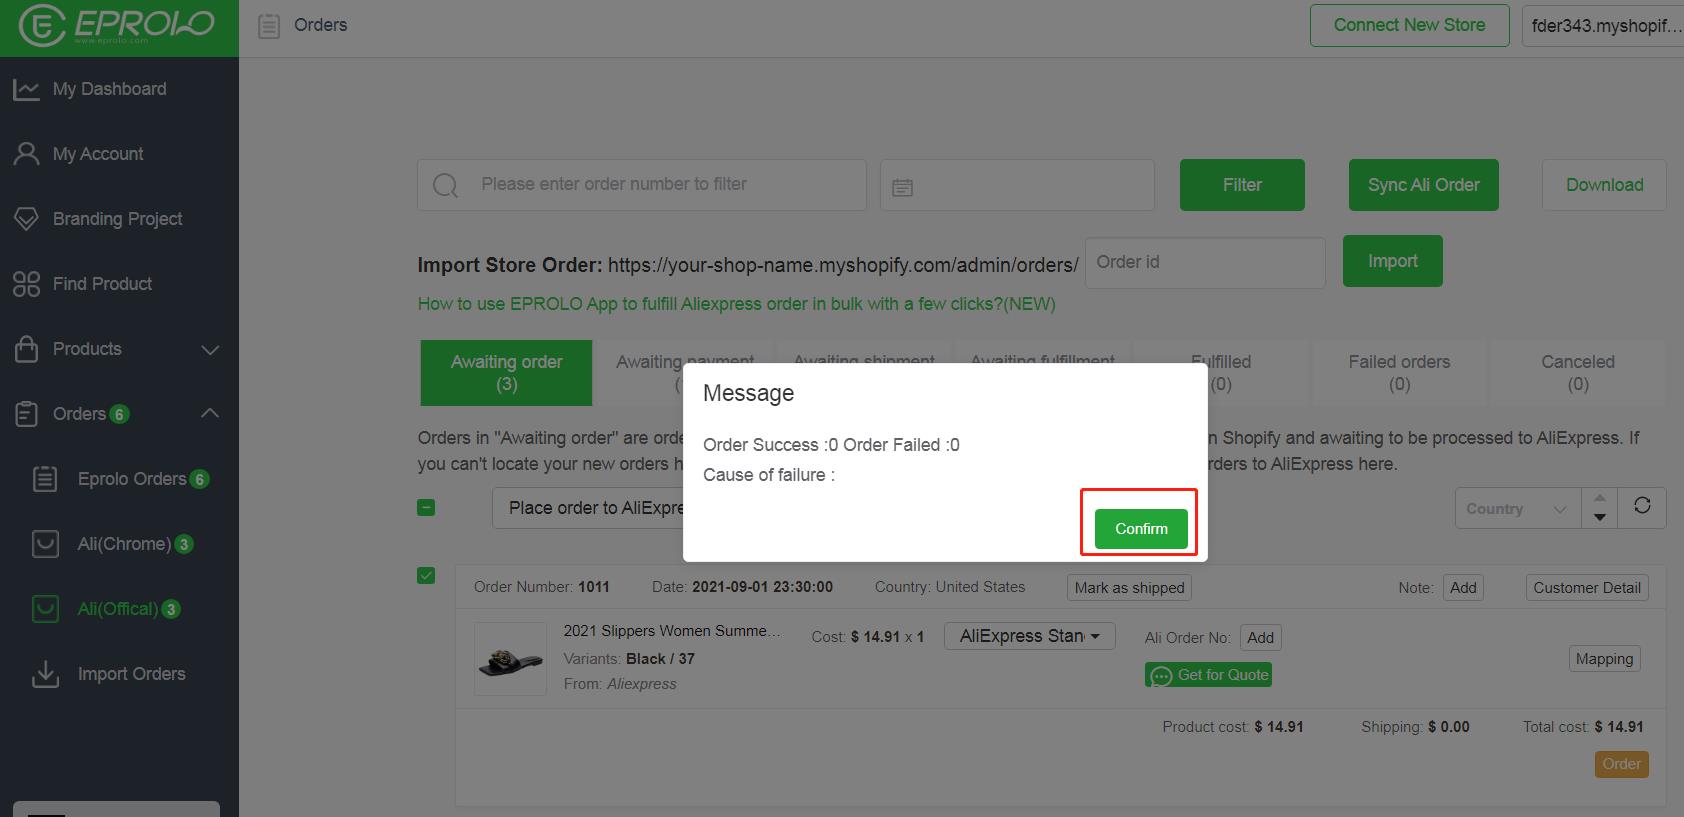The image size is (1684, 817).
Task: Click the Orders page header icon
Action: tap(269, 26)
